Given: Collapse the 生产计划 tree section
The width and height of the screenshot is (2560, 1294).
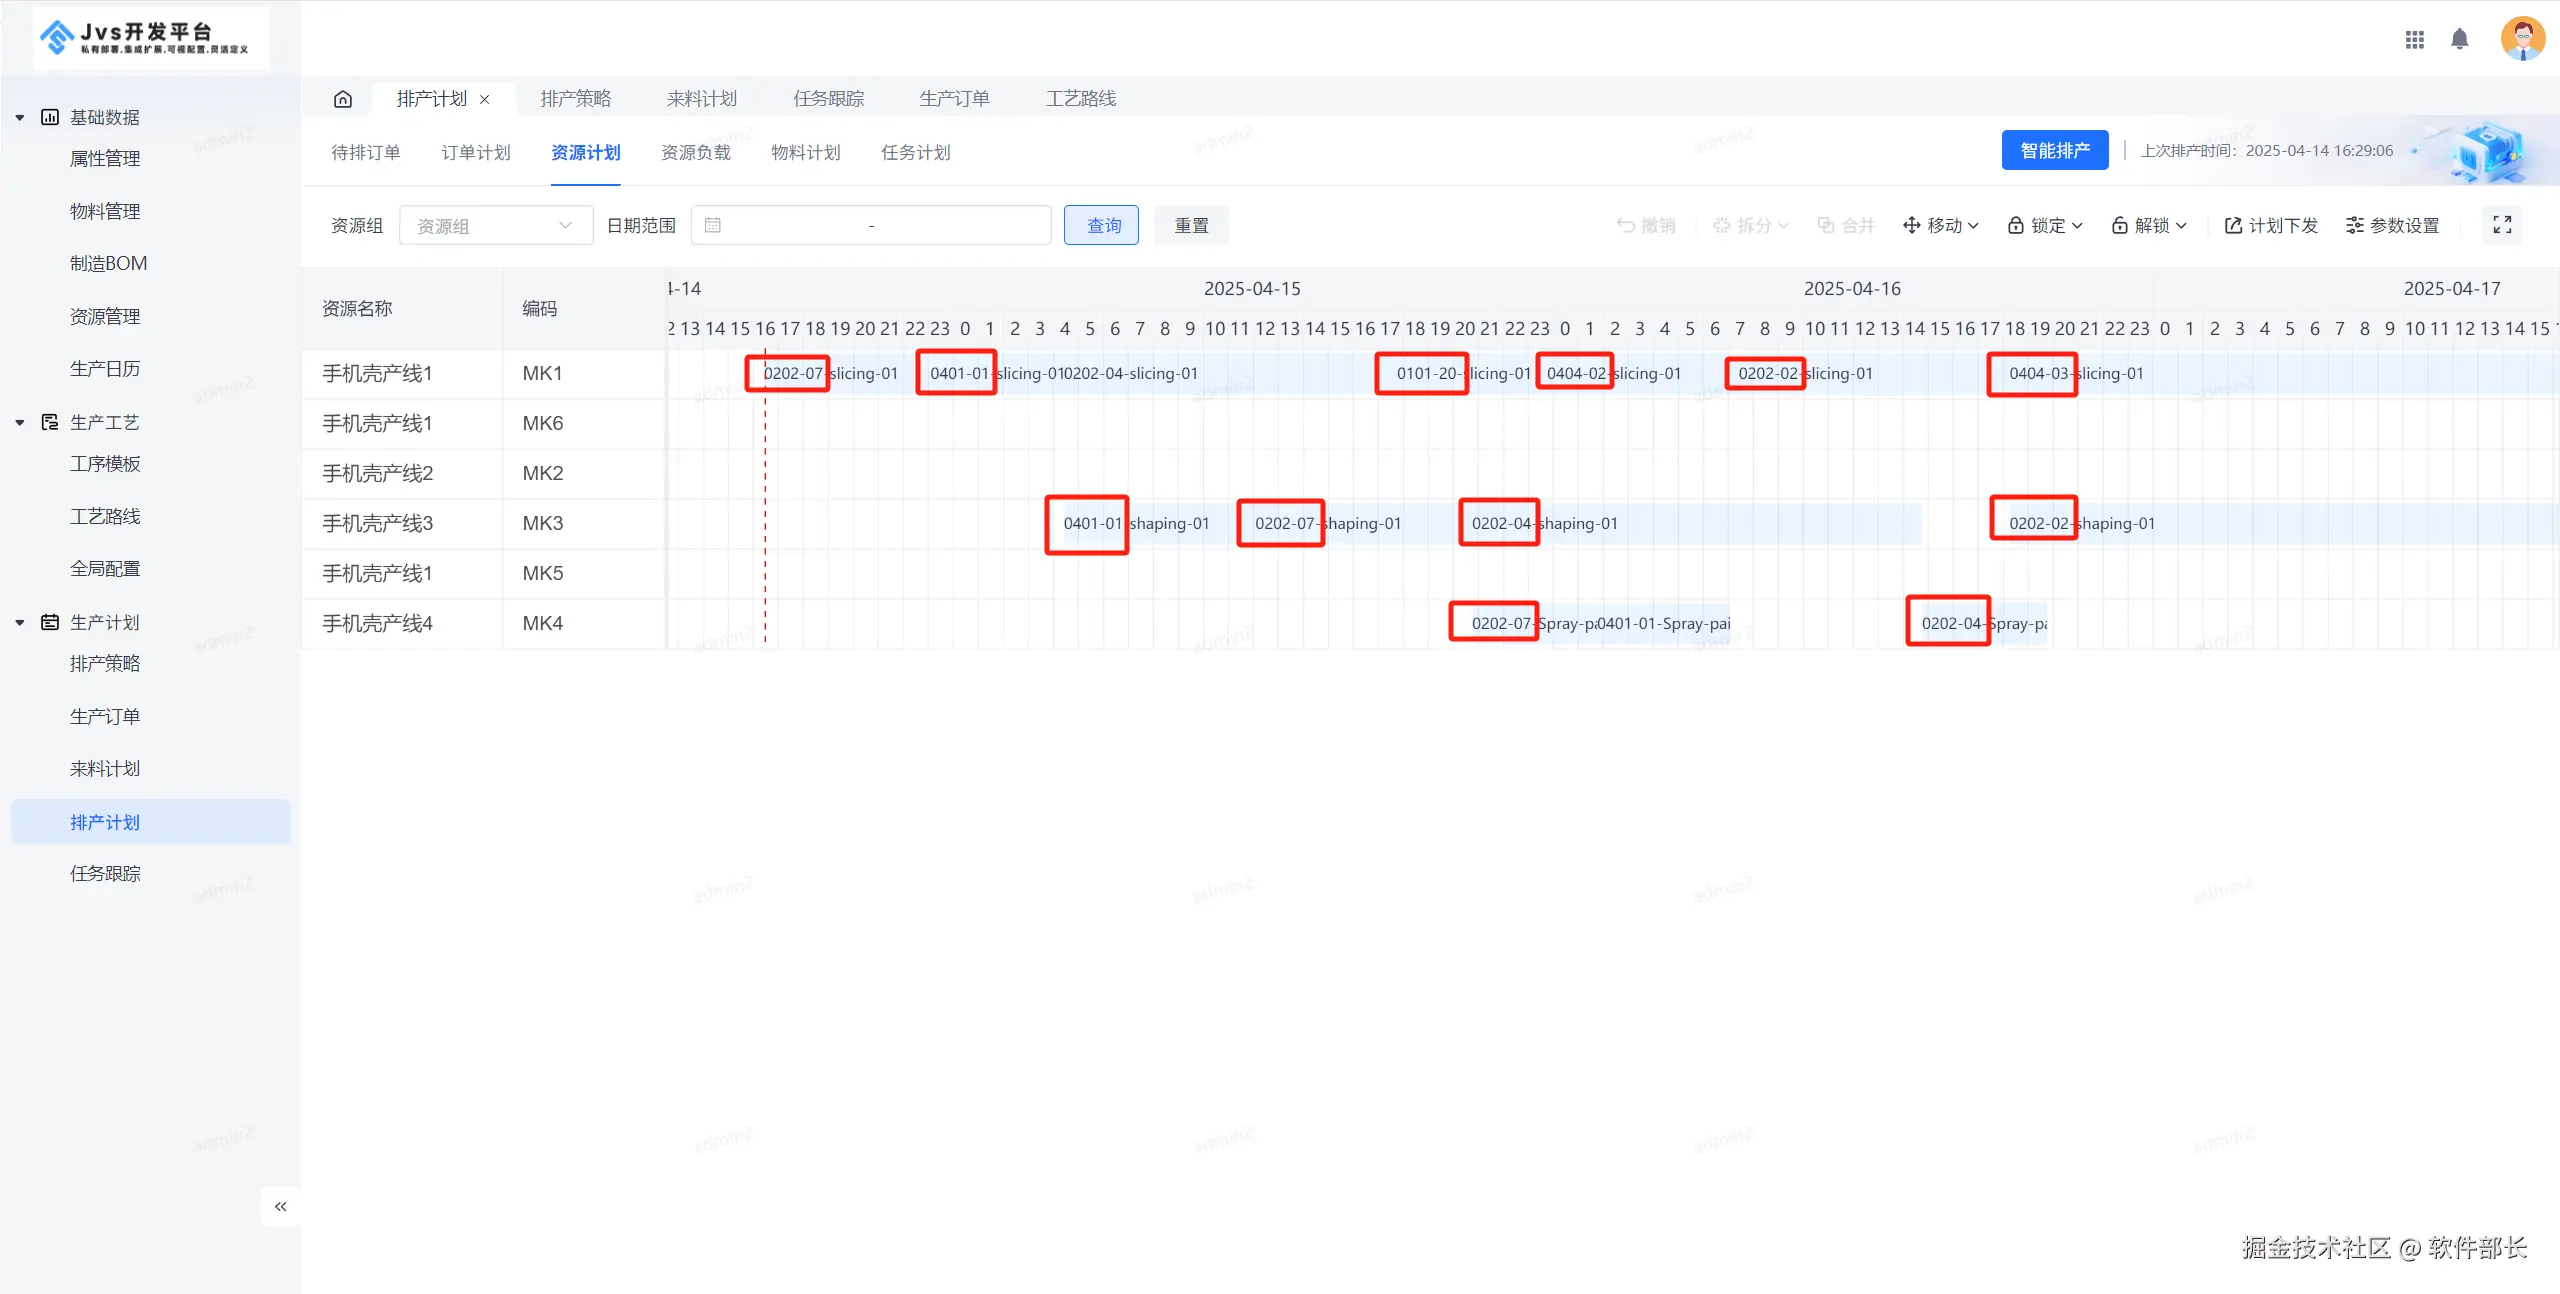Looking at the screenshot, I should pyautogui.click(x=20, y=622).
